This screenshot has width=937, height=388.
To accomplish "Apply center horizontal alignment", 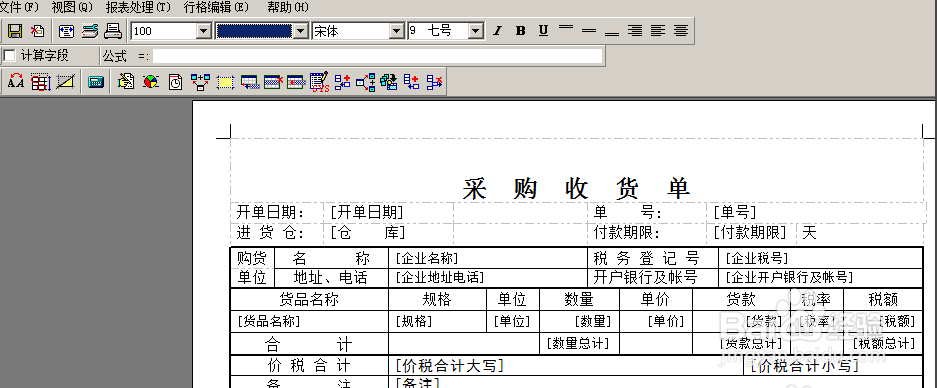I will pos(681,30).
